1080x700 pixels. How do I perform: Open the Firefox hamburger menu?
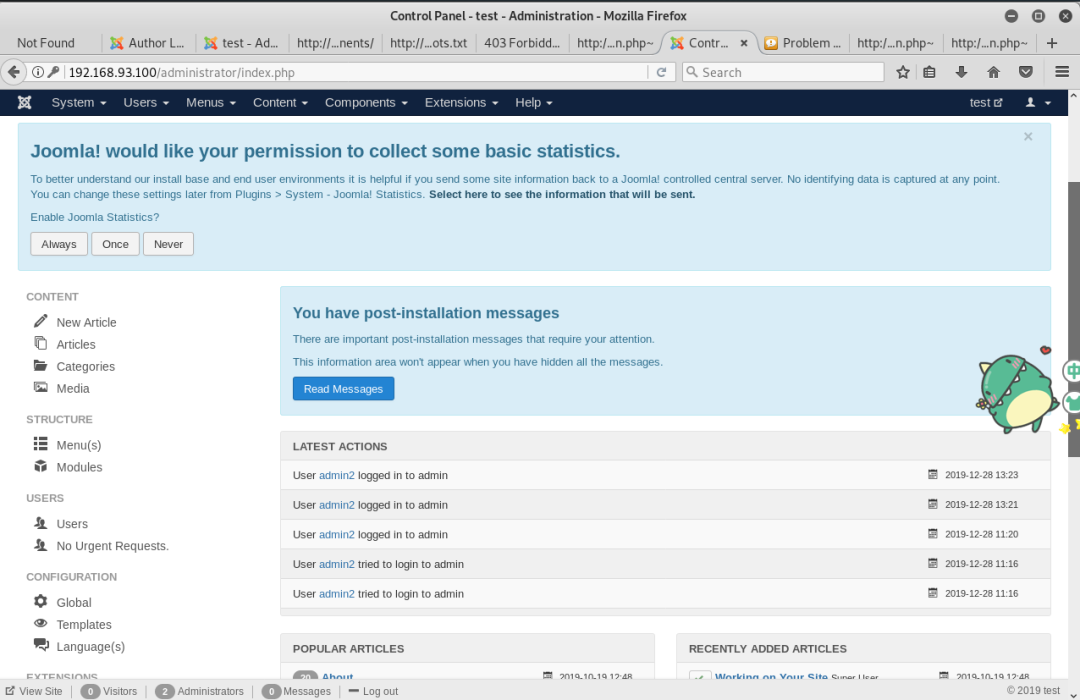click(1062, 72)
